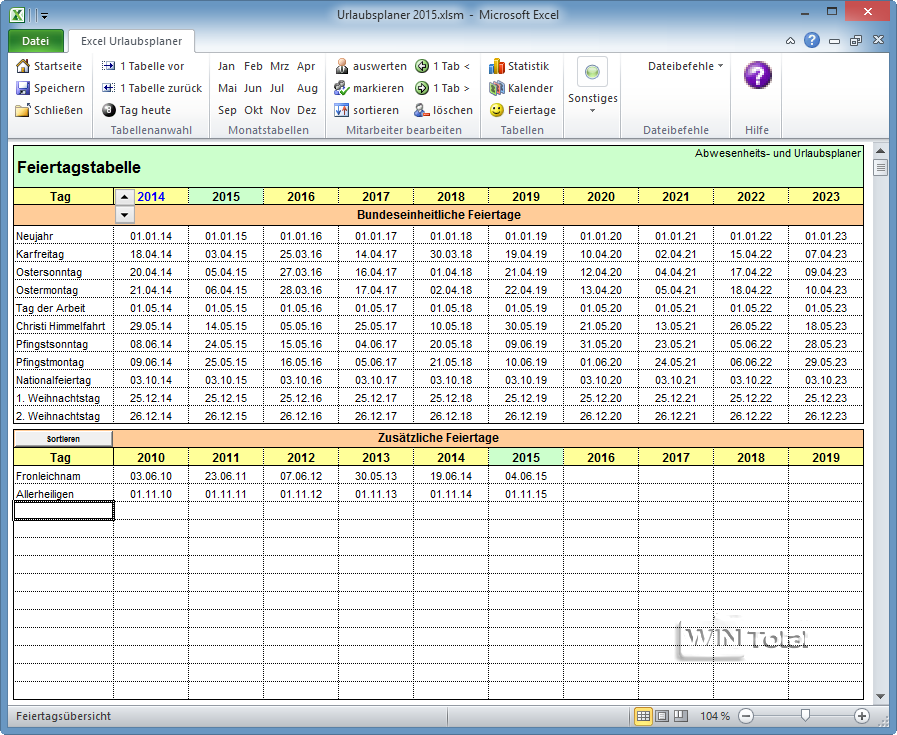Switch to Page Layout view

(662, 716)
